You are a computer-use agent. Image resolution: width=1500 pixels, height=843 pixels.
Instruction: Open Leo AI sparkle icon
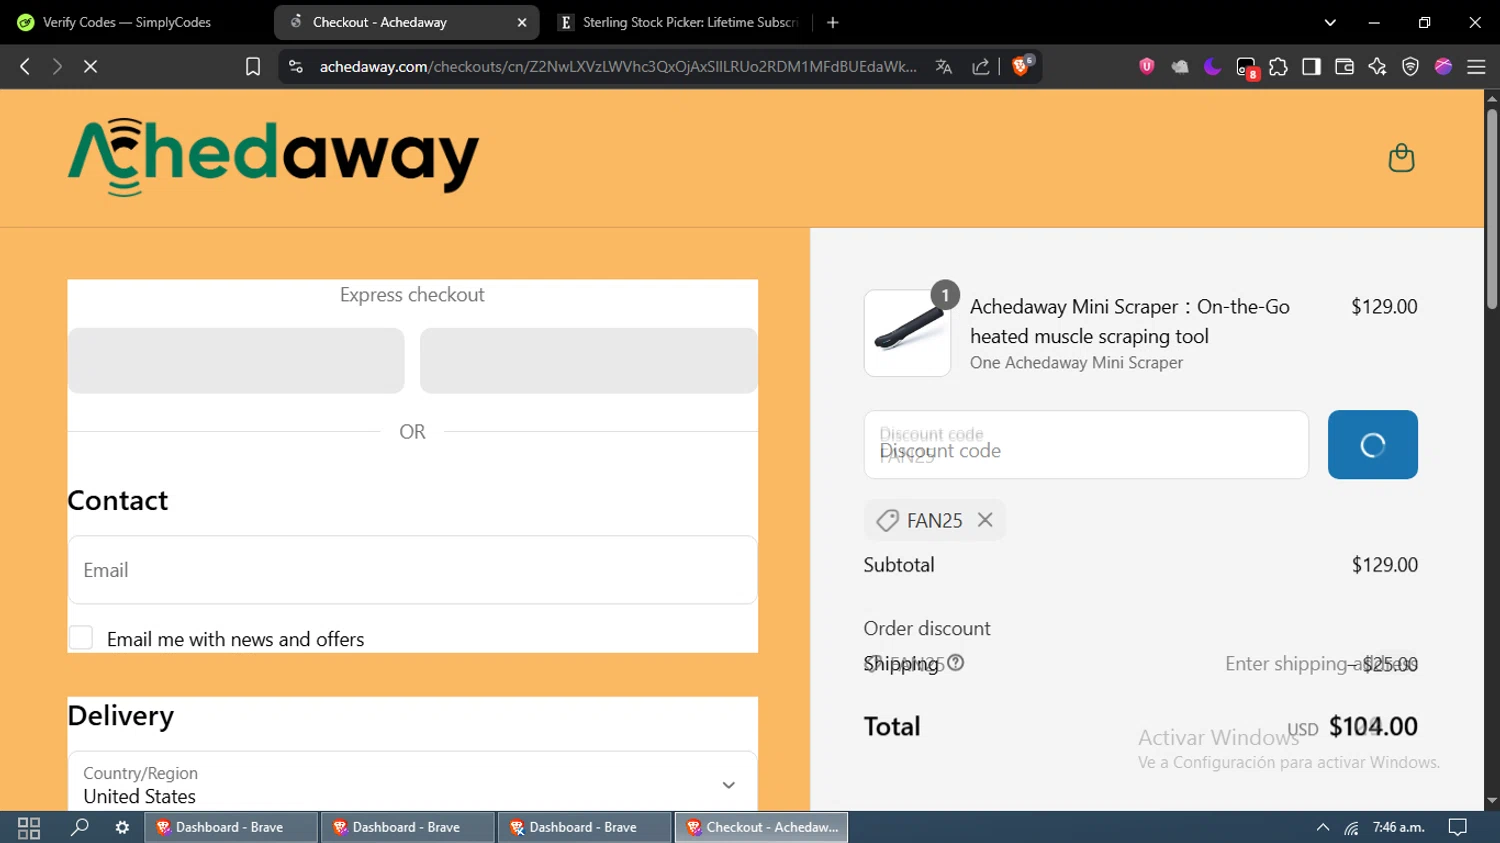[x=1377, y=66]
